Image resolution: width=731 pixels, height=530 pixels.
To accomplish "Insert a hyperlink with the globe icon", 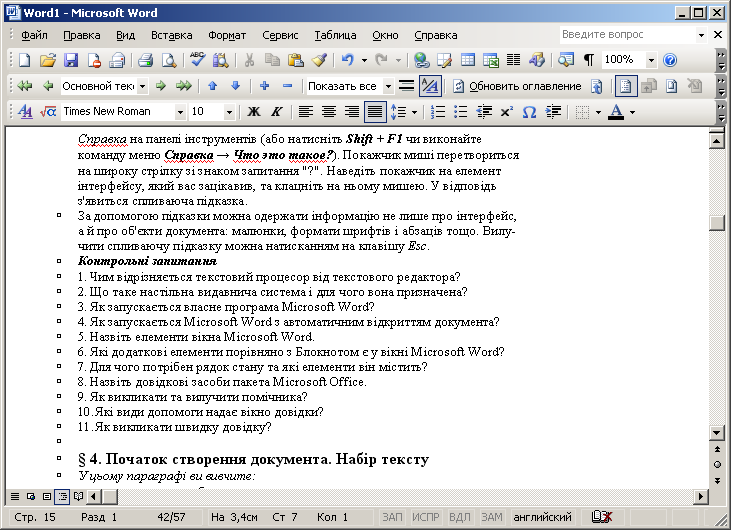I will (x=421, y=60).
